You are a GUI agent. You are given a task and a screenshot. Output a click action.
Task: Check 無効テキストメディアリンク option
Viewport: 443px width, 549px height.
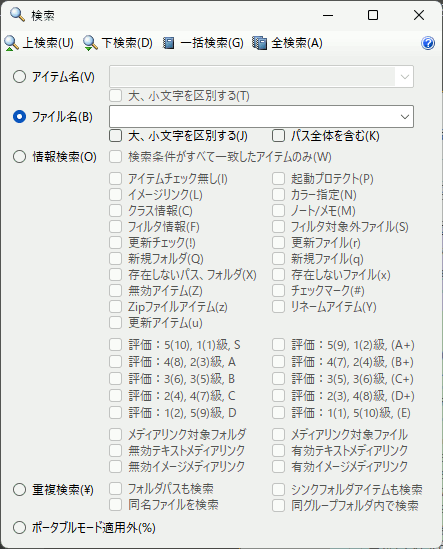coord(116,450)
